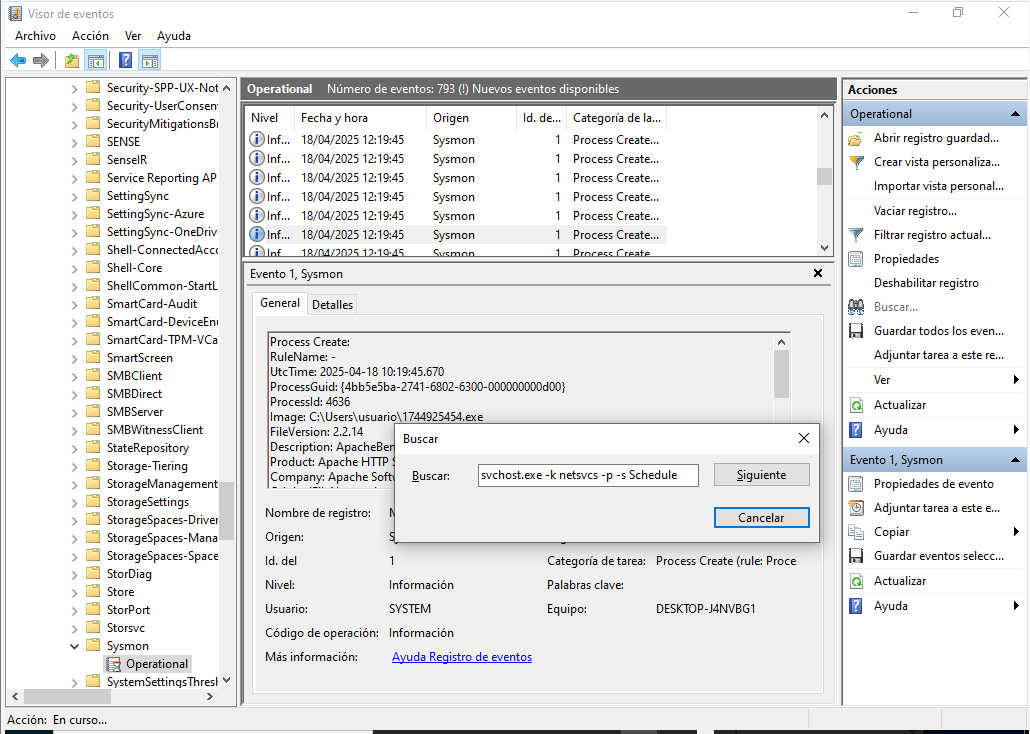Click the tree pane scroll down arrow
This screenshot has height=734, width=1030.
point(227,681)
